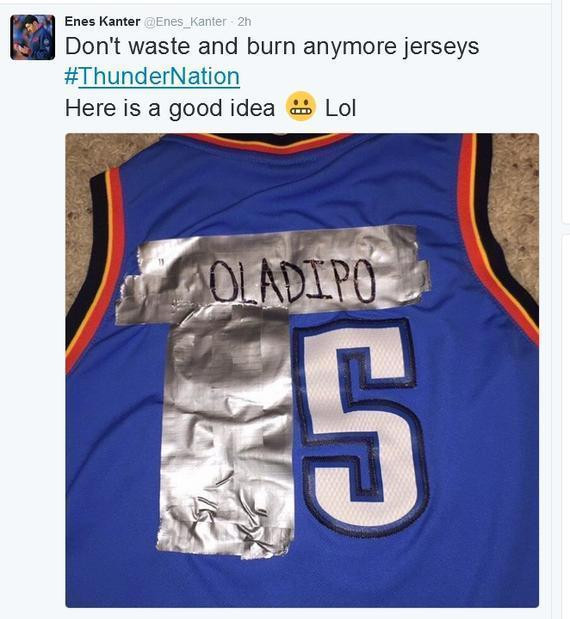Viewport: 570px width, 619px height.
Task: Click the Enes Kanter display name
Action: [x=102, y=21]
